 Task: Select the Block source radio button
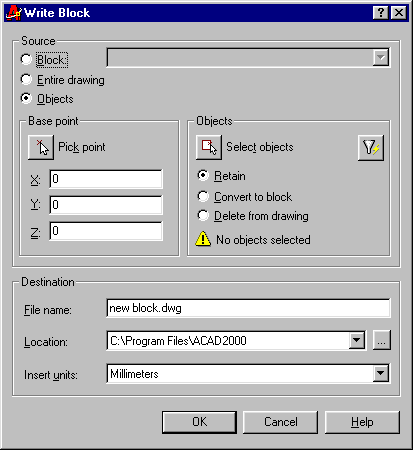[26, 60]
